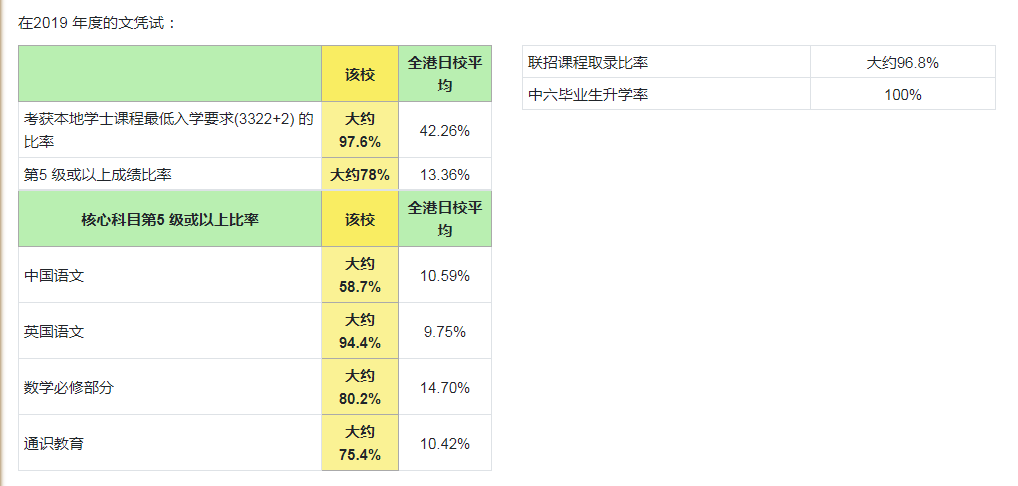This screenshot has width=1018, height=486.
Task: Click the 42.26% territory average cell
Action: (445, 130)
